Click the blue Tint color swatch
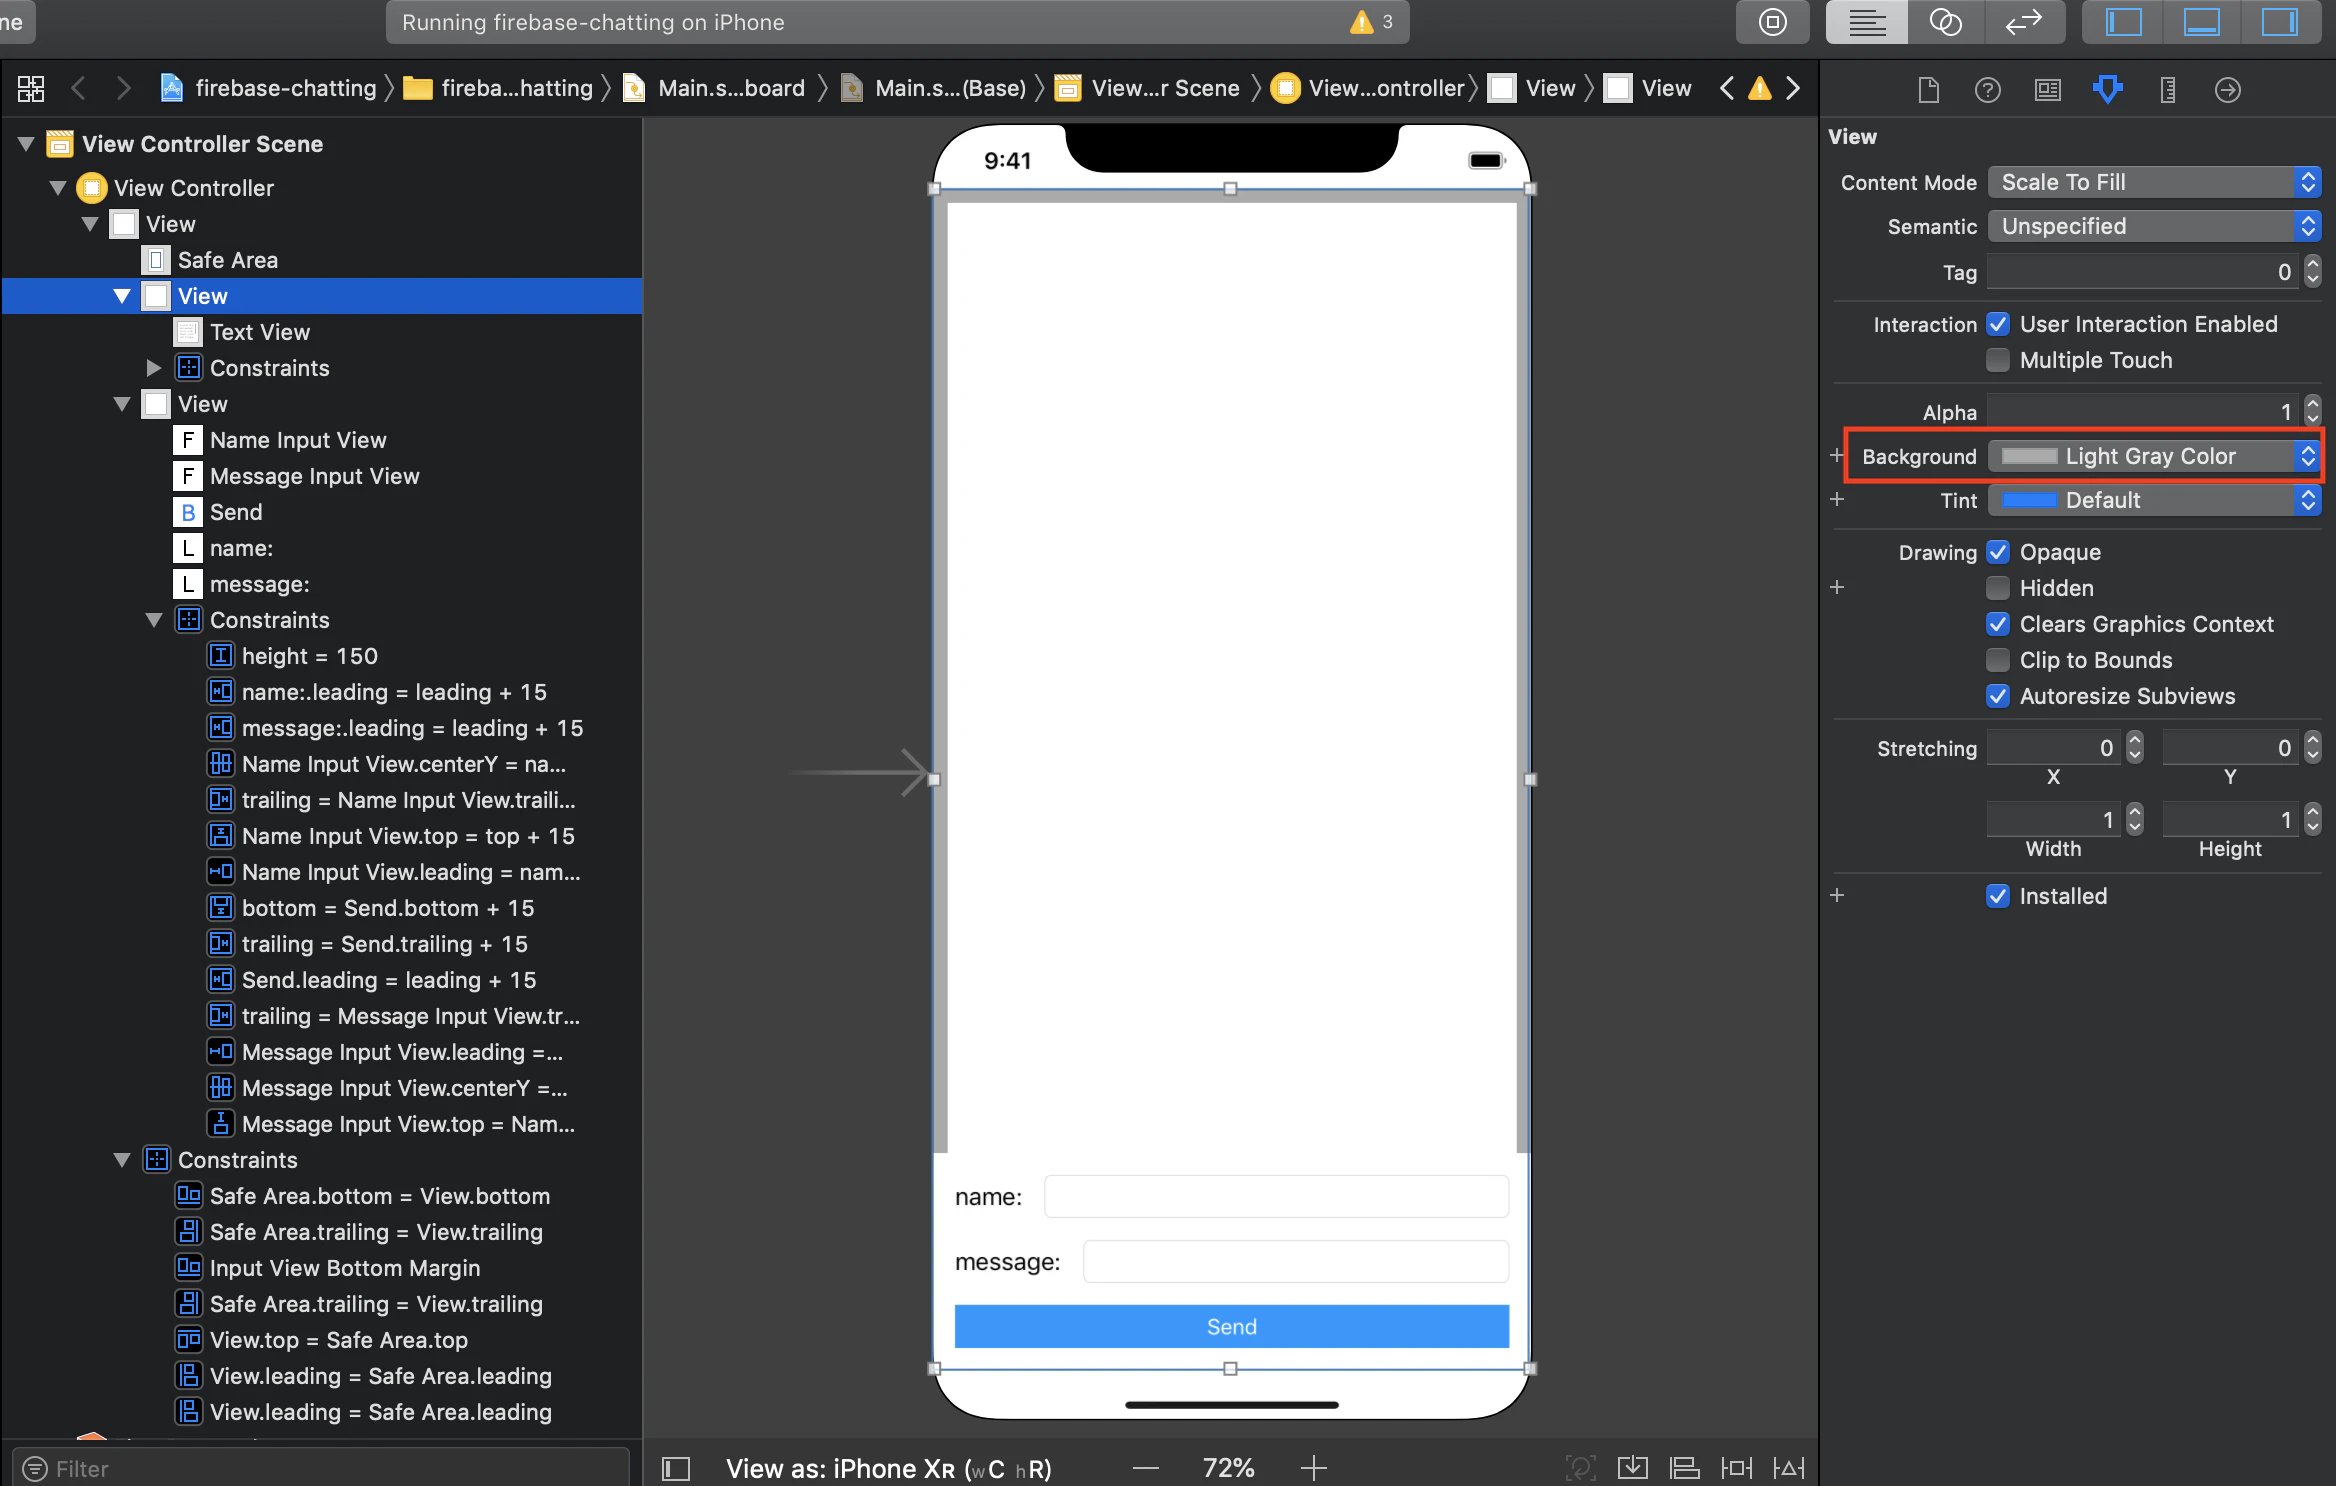 click(2029, 500)
